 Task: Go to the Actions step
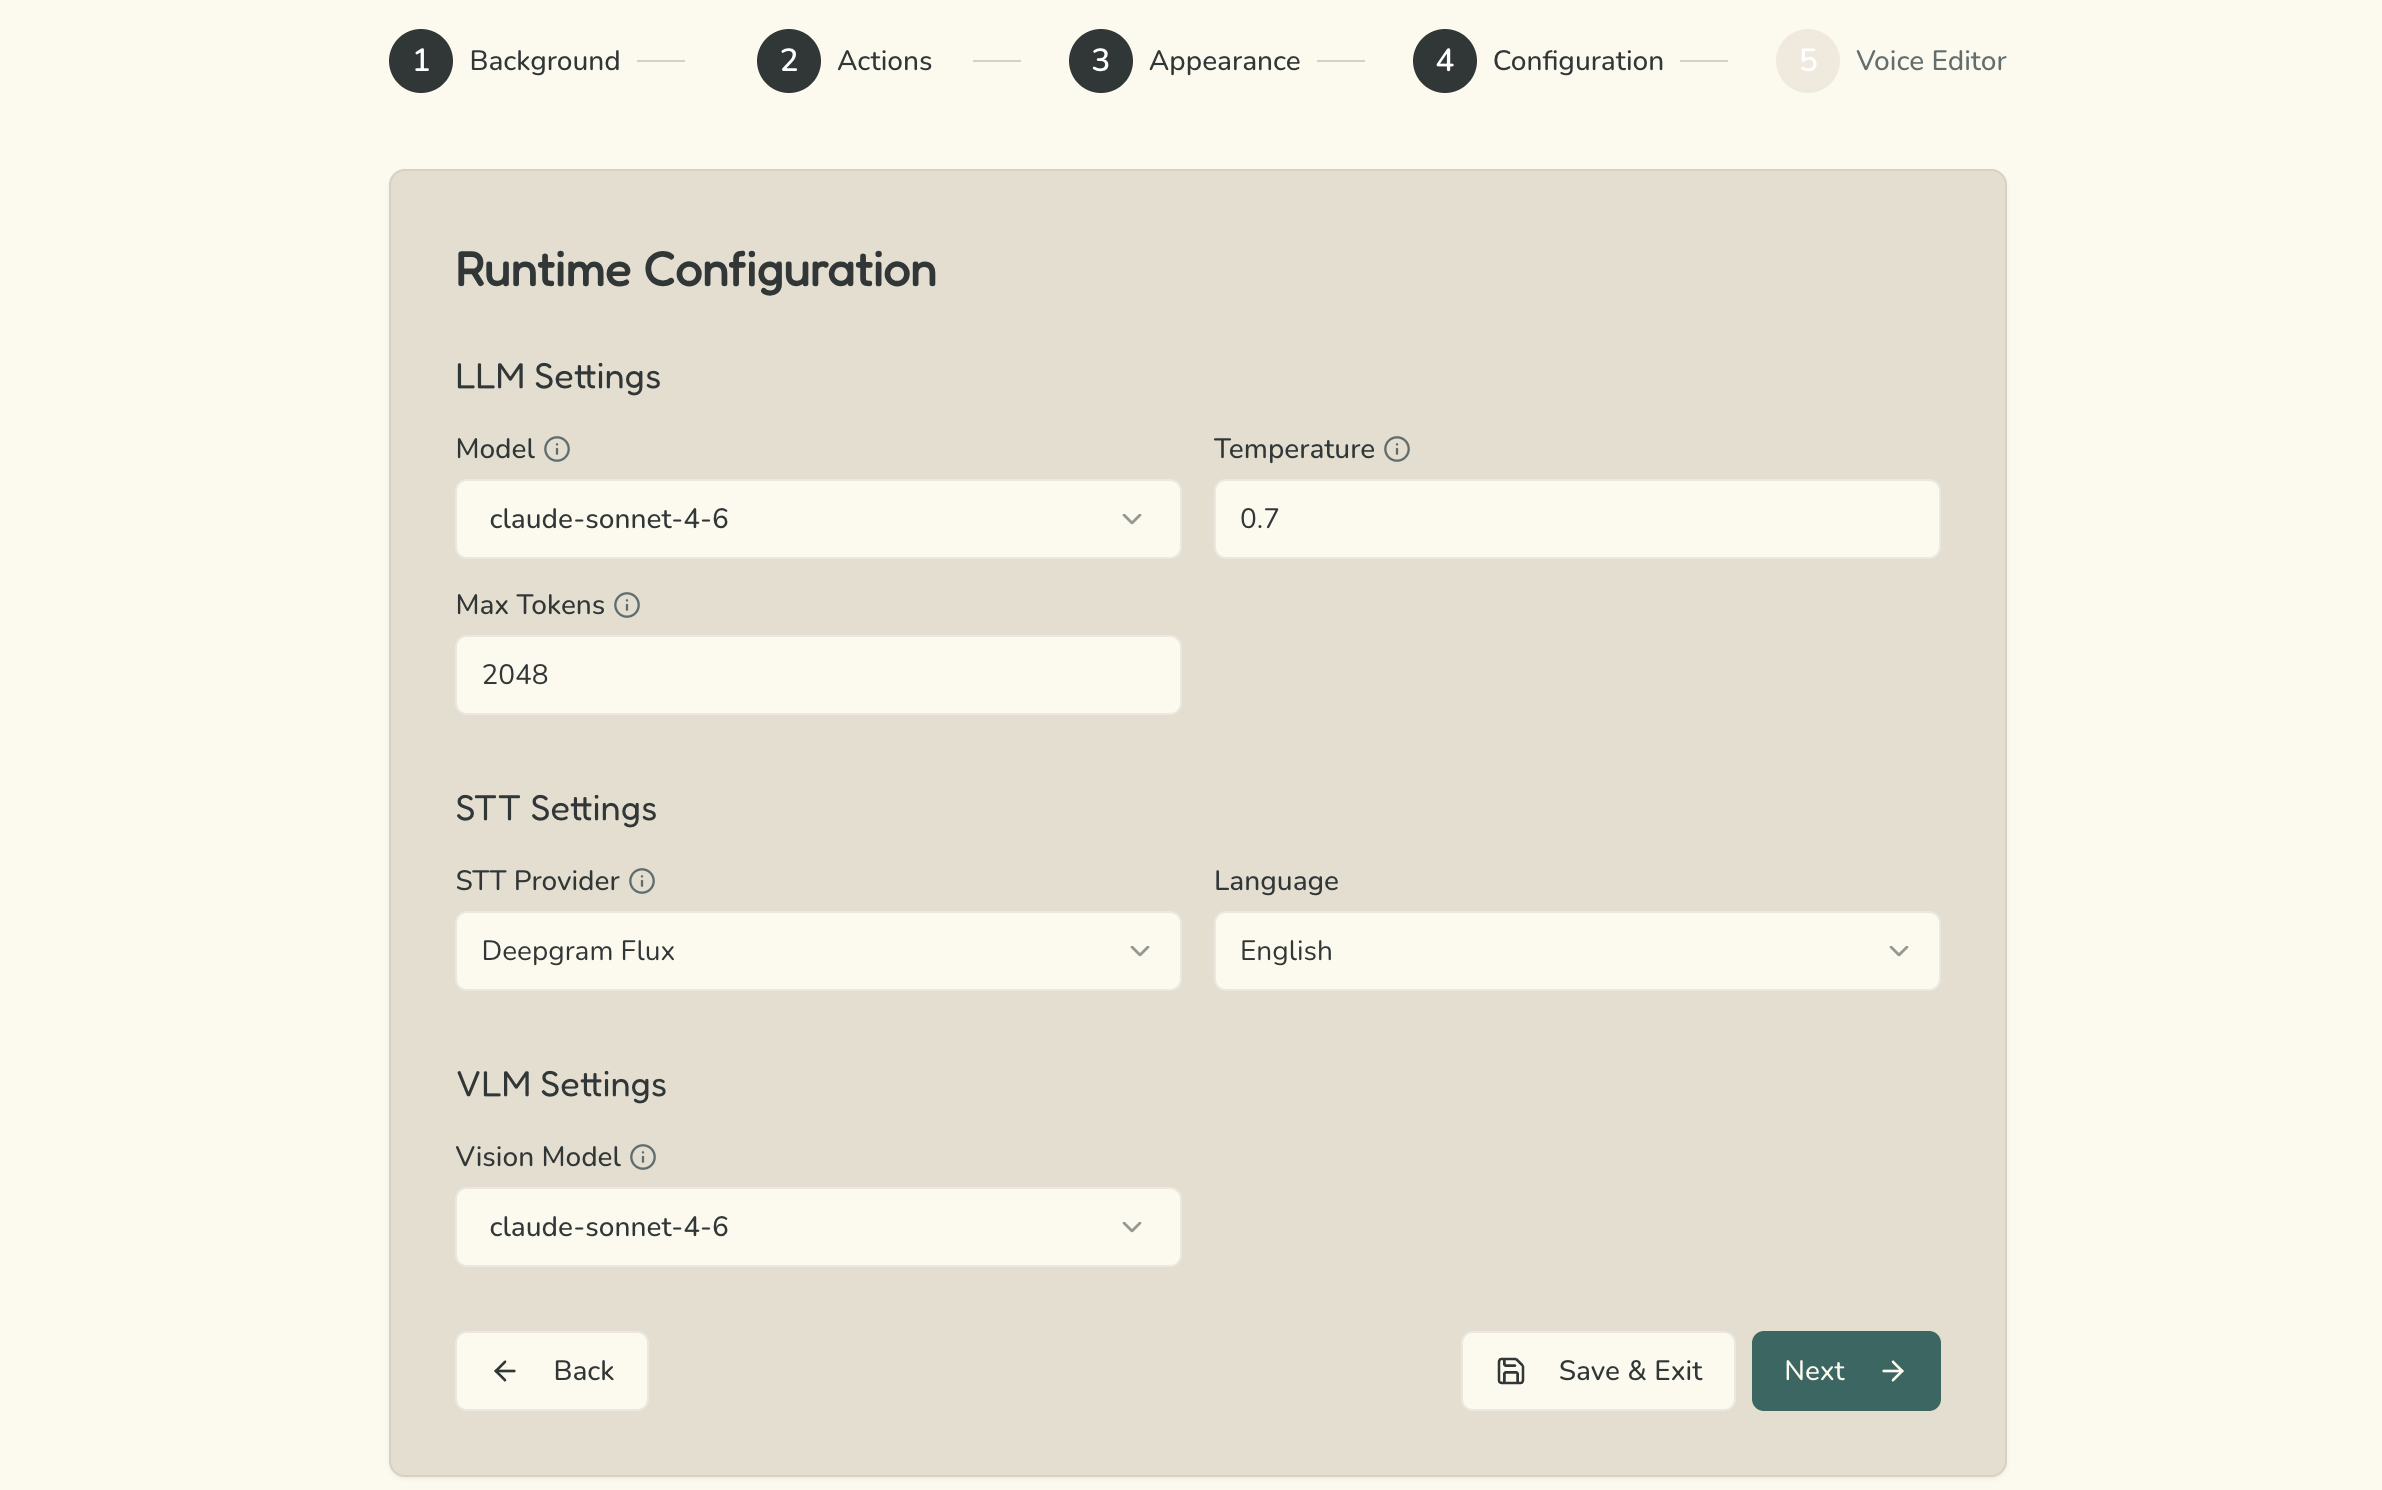(x=884, y=61)
